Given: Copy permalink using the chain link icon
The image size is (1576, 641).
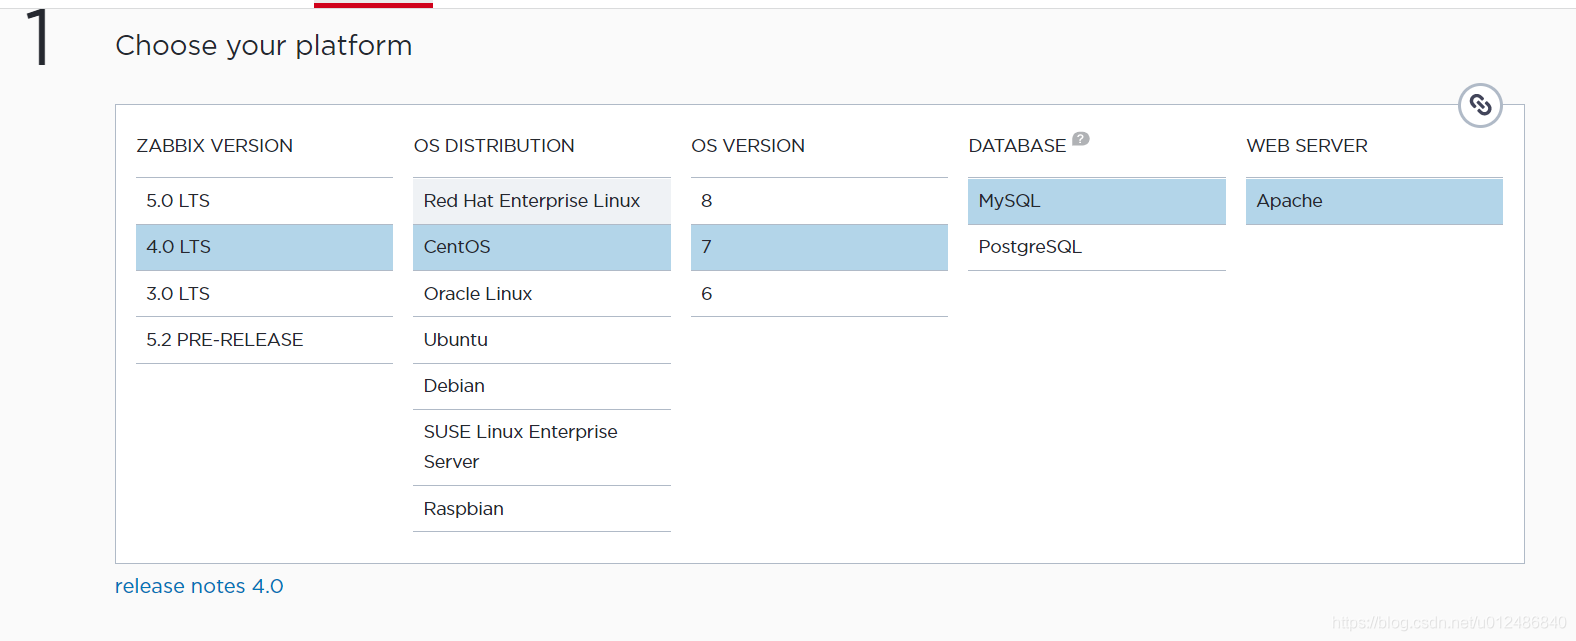Looking at the screenshot, I should point(1480,105).
